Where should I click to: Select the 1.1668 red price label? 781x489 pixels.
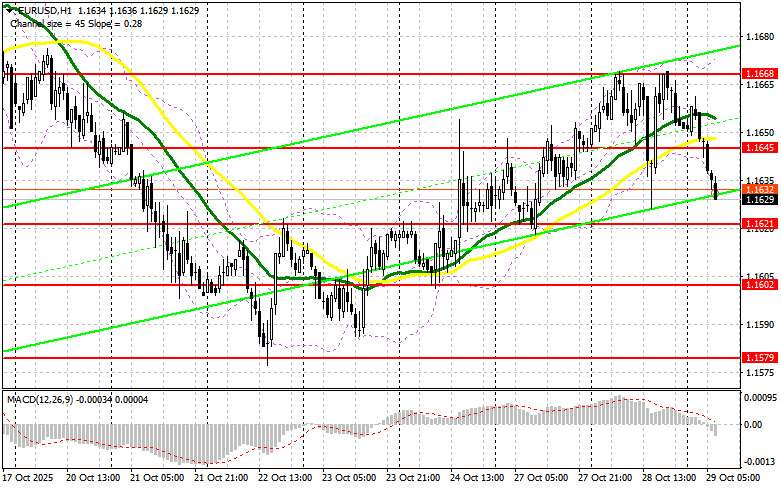760,74
